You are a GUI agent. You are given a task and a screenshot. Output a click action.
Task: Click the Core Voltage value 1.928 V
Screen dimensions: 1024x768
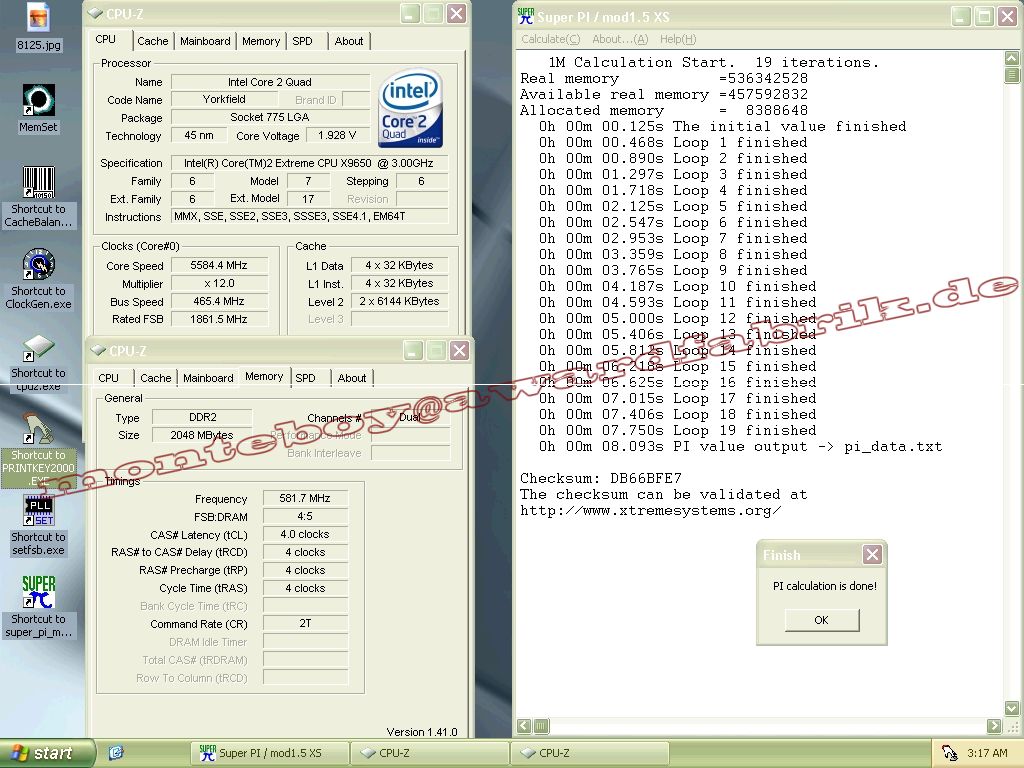click(x=337, y=135)
